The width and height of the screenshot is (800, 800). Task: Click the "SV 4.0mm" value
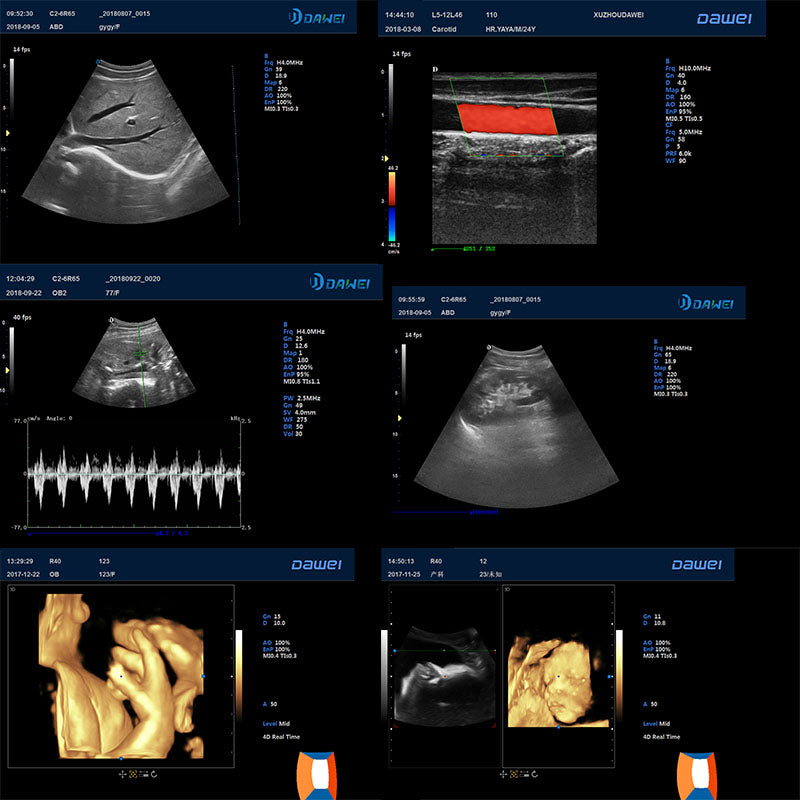(x=299, y=412)
